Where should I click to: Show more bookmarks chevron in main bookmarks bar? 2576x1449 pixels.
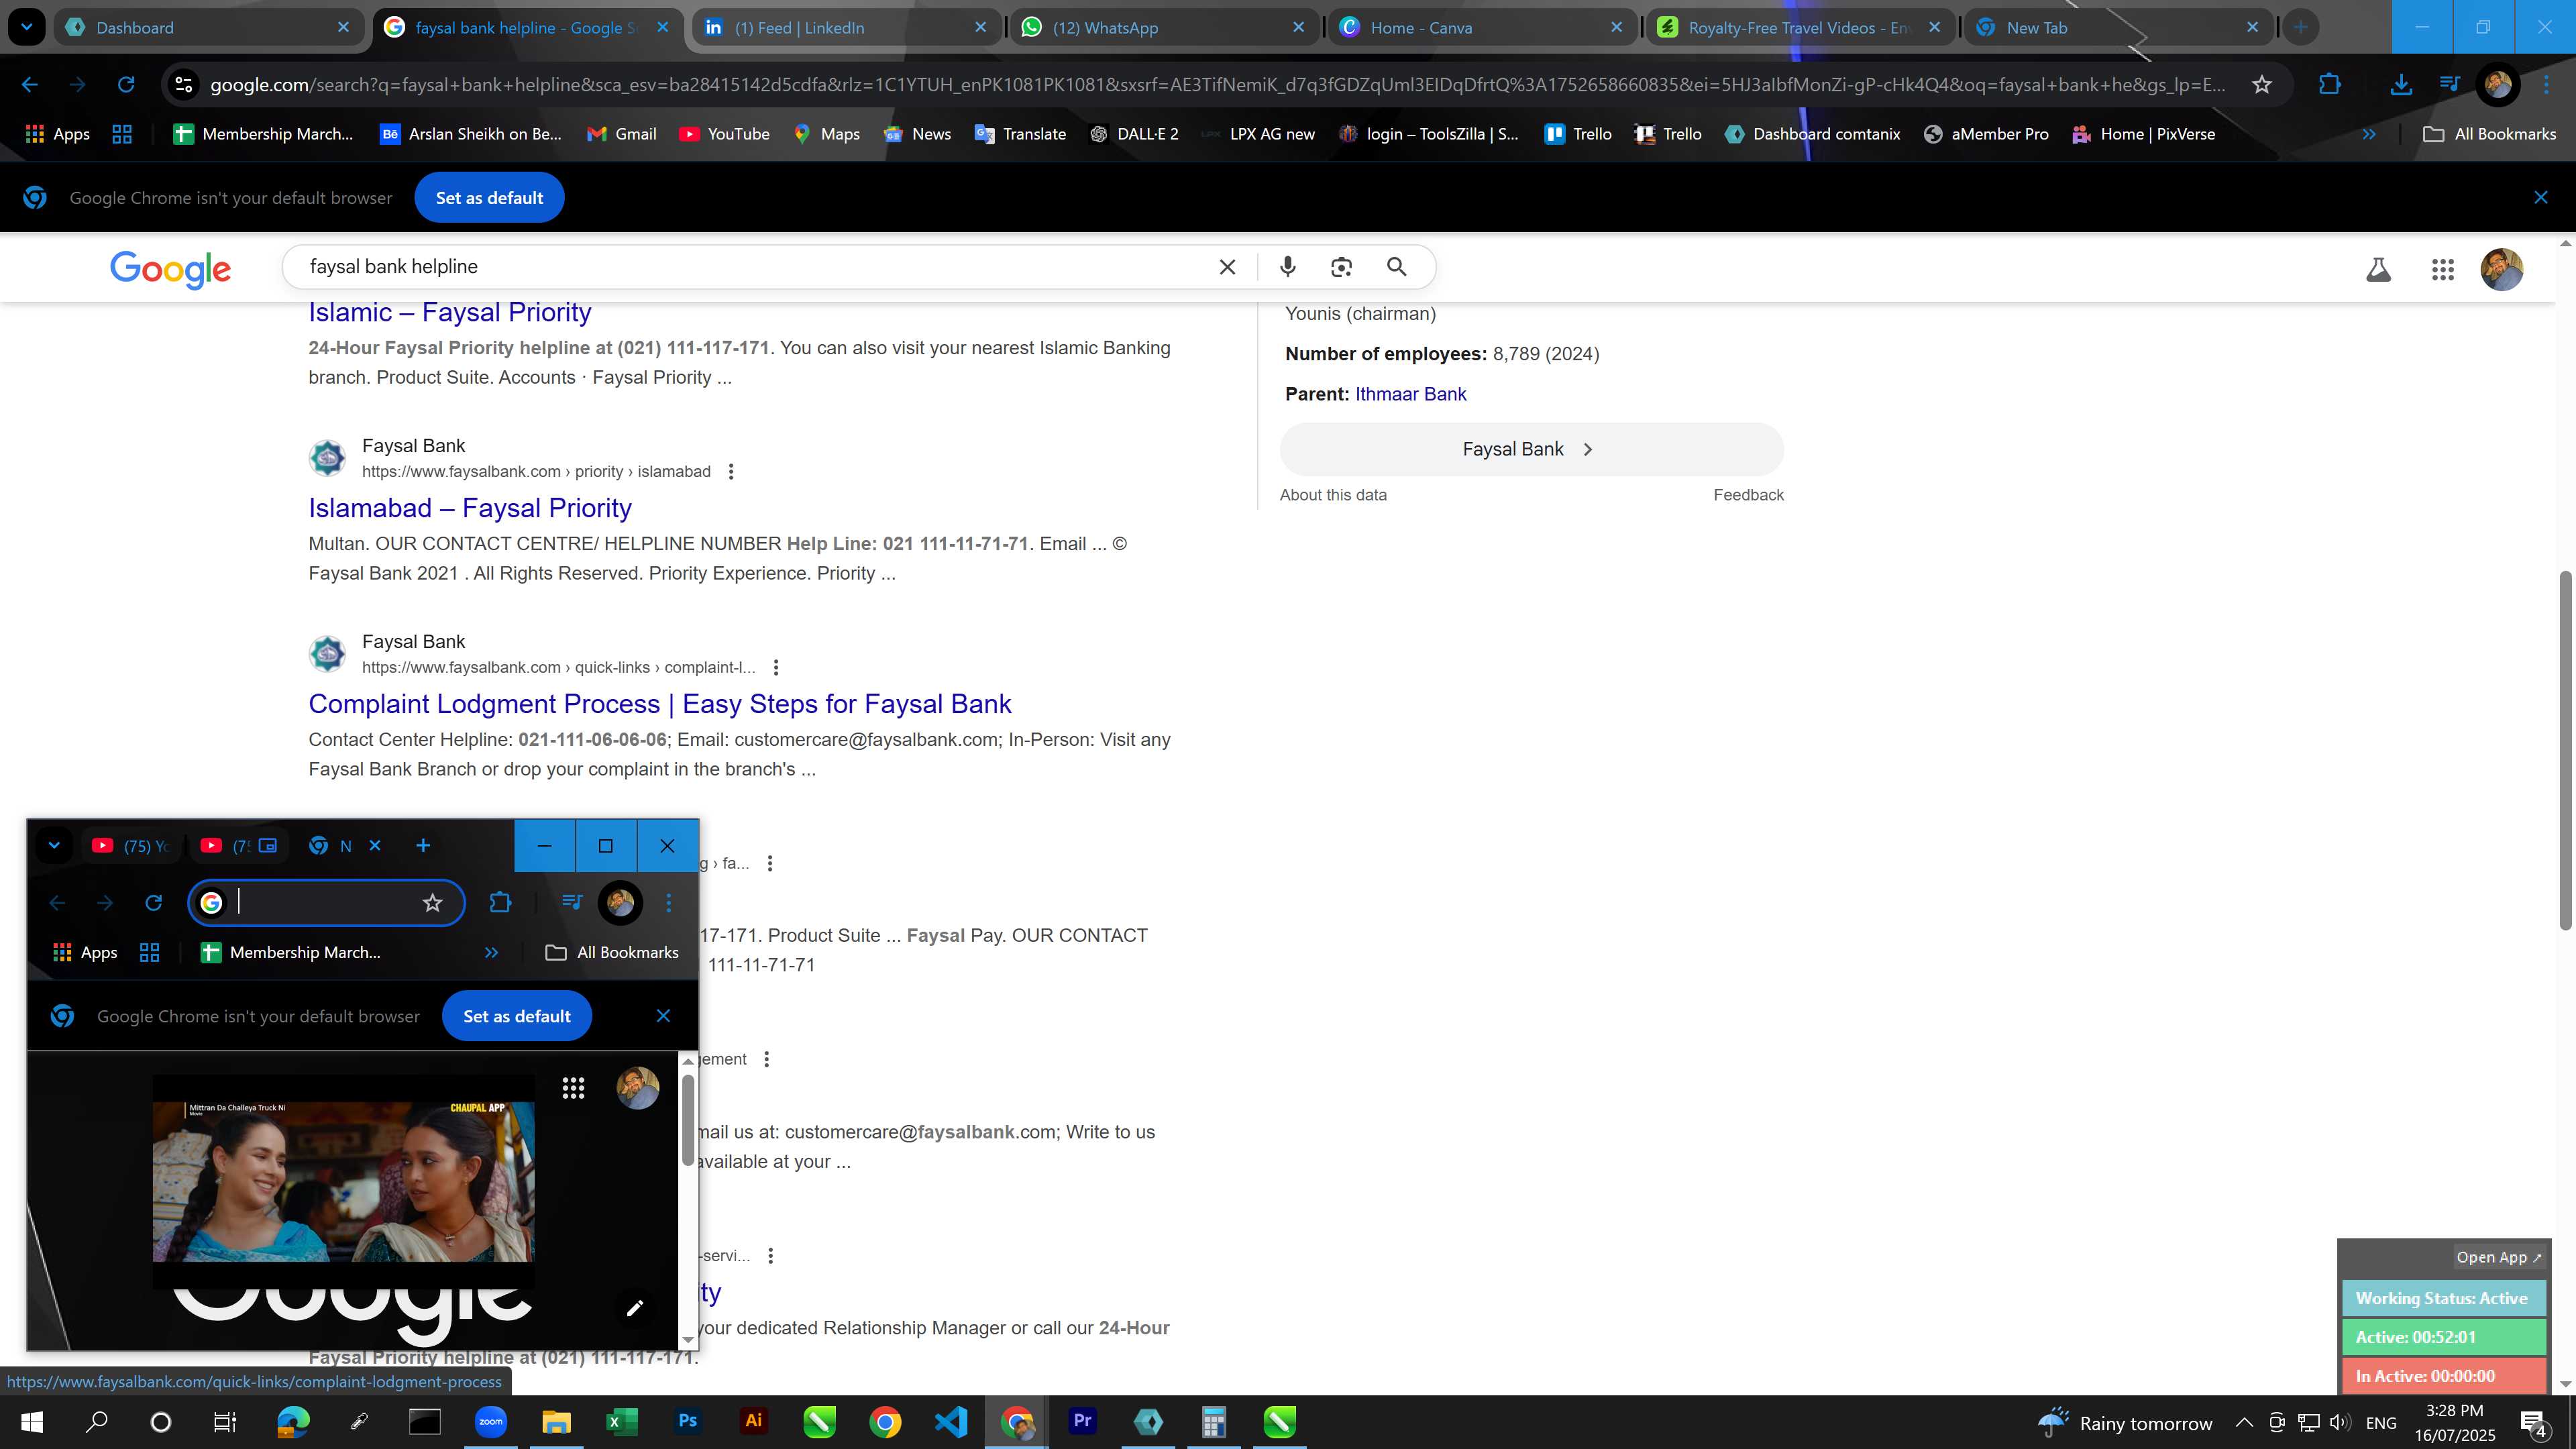[x=2368, y=134]
